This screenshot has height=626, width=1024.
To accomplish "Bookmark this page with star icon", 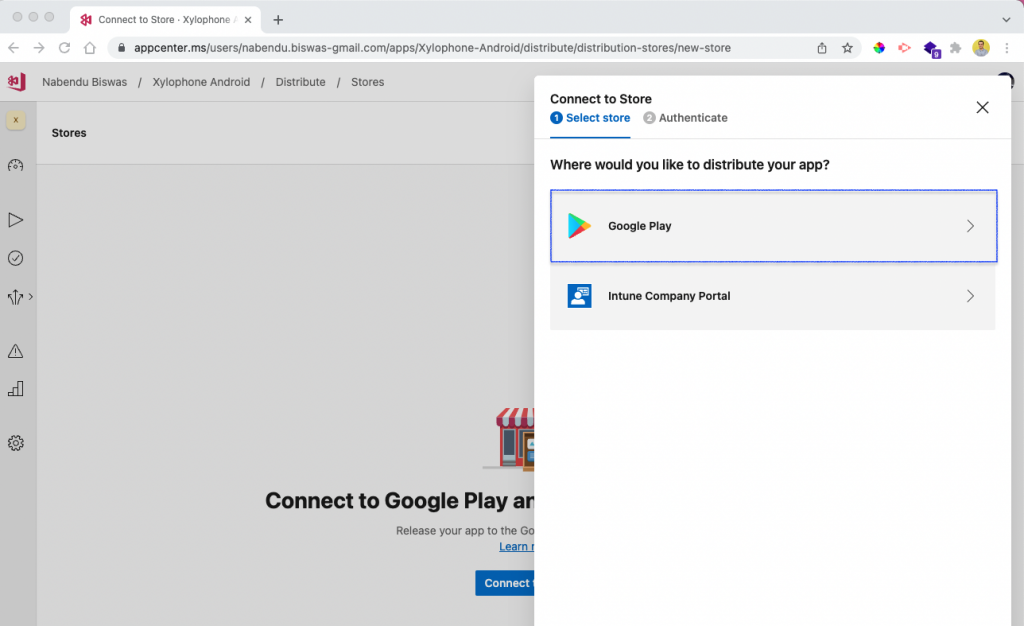I will pyautogui.click(x=847, y=48).
